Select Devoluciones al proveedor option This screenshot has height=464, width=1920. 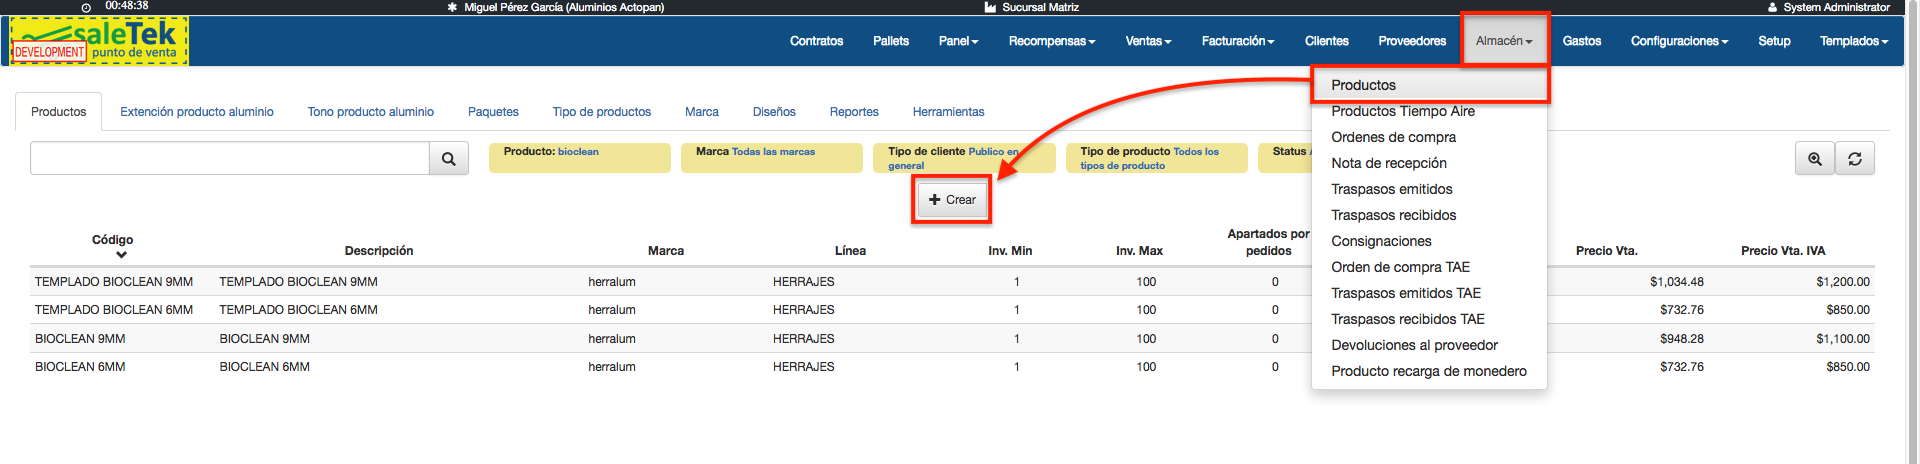pyautogui.click(x=1414, y=345)
